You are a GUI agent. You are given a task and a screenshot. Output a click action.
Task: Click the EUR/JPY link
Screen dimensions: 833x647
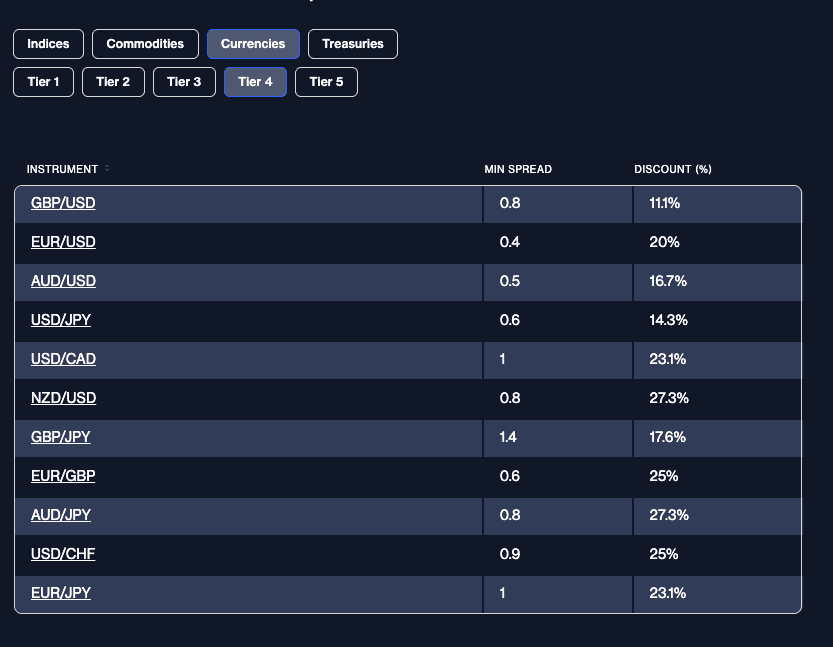coord(61,593)
